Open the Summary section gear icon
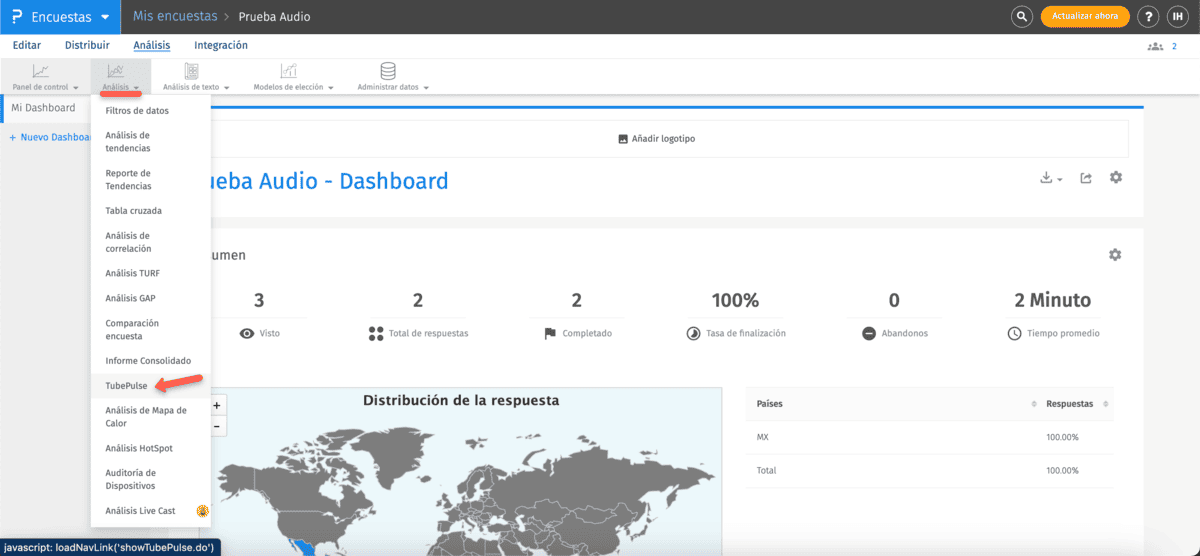 (1115, 255)
